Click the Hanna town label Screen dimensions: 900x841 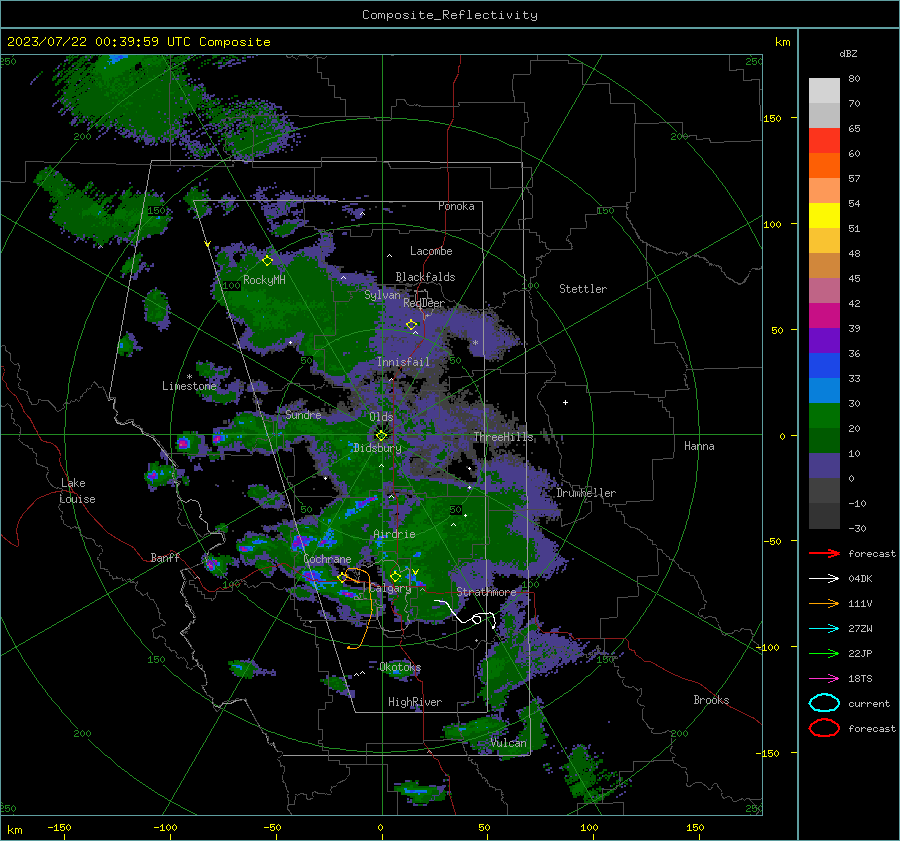point(699,446)
